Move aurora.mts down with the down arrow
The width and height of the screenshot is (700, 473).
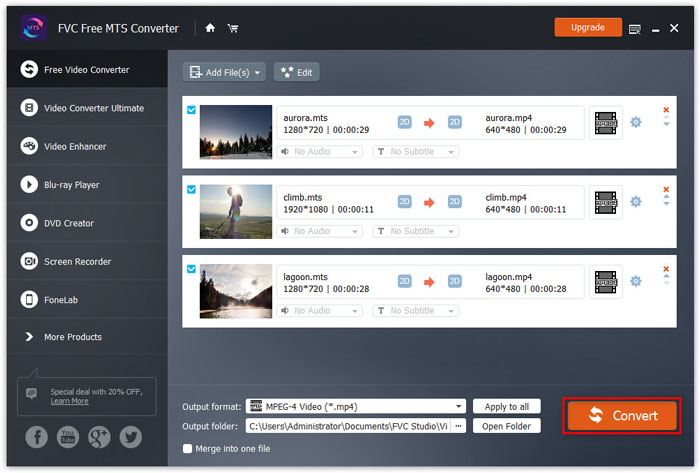(x=666, y=124)
